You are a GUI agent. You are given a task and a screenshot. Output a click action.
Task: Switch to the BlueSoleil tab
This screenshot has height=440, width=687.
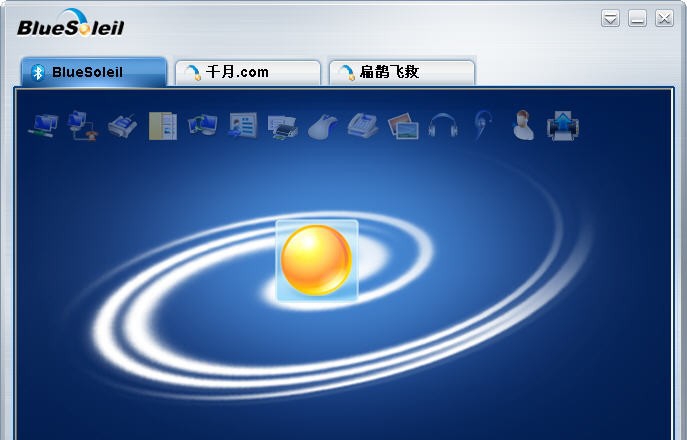pyautogui.click(x=94, y=72)
